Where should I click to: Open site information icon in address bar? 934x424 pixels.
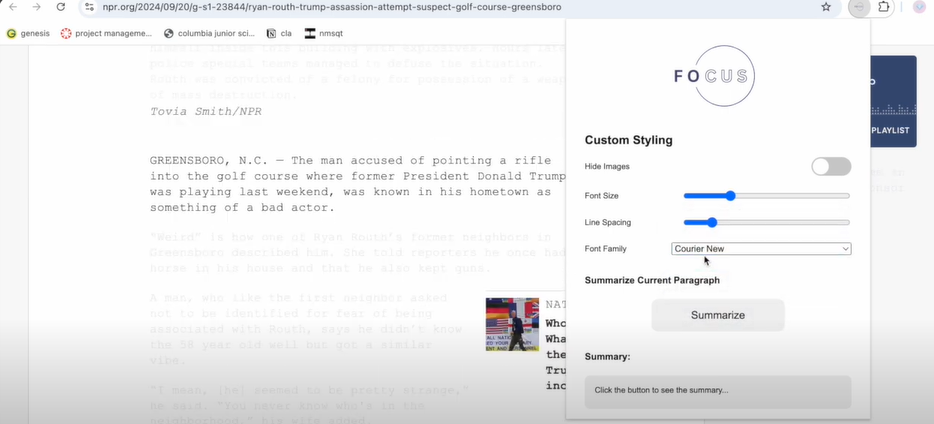point(89,7)
